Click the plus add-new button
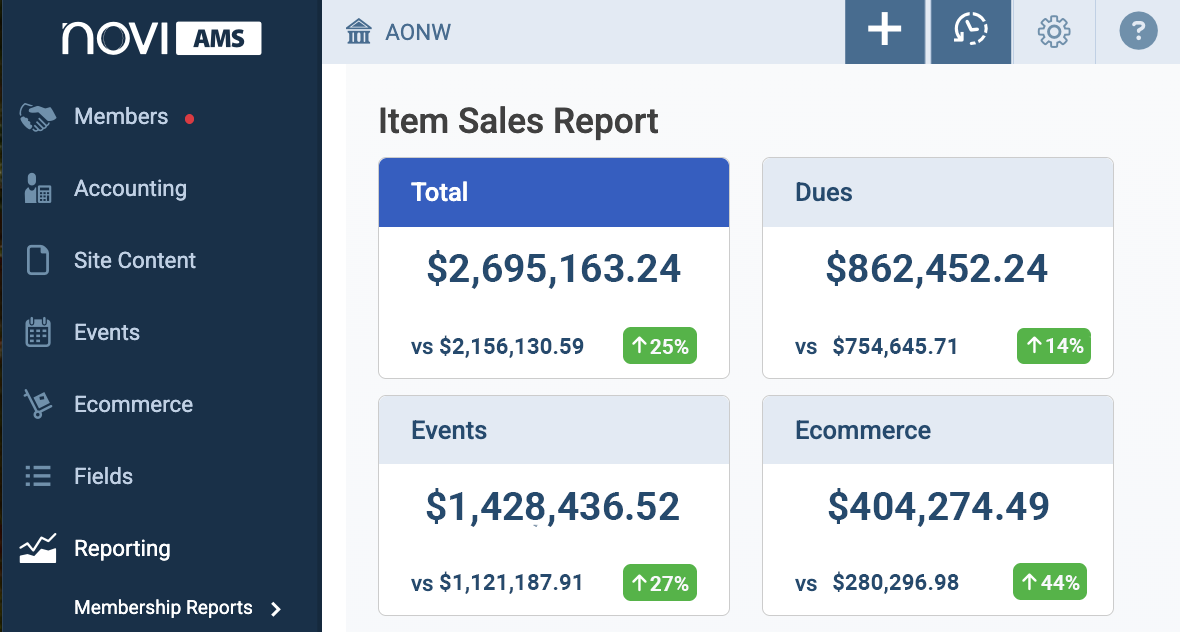Screen dimensions: 1180x632 (885, 32)
